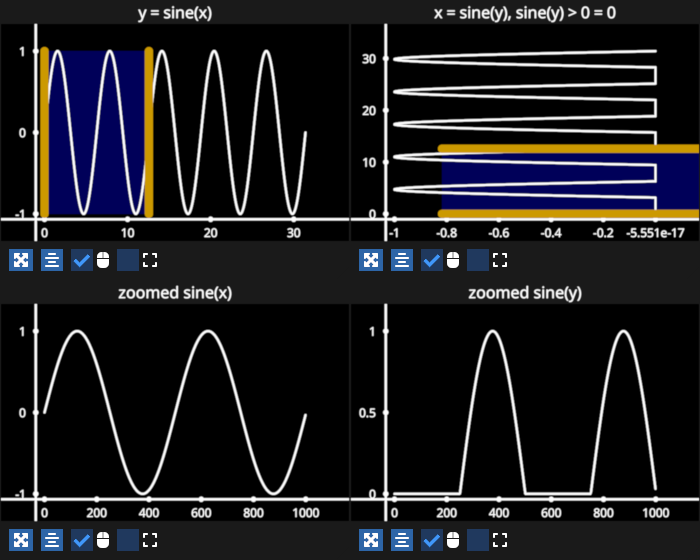The height and width of the screenshot is (560, 700).
Task: Click the right gold edge of the sine(x) selector
Action: 149,132
